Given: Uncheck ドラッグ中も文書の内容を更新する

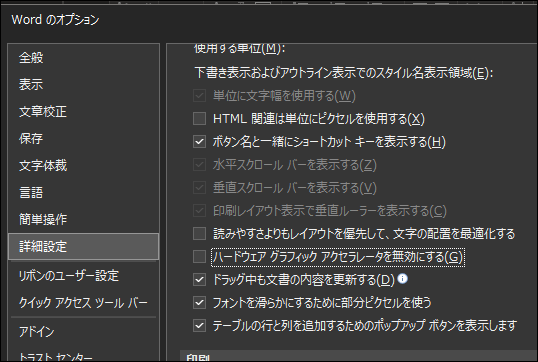Looking at the screenshot, I should [199, 280].
